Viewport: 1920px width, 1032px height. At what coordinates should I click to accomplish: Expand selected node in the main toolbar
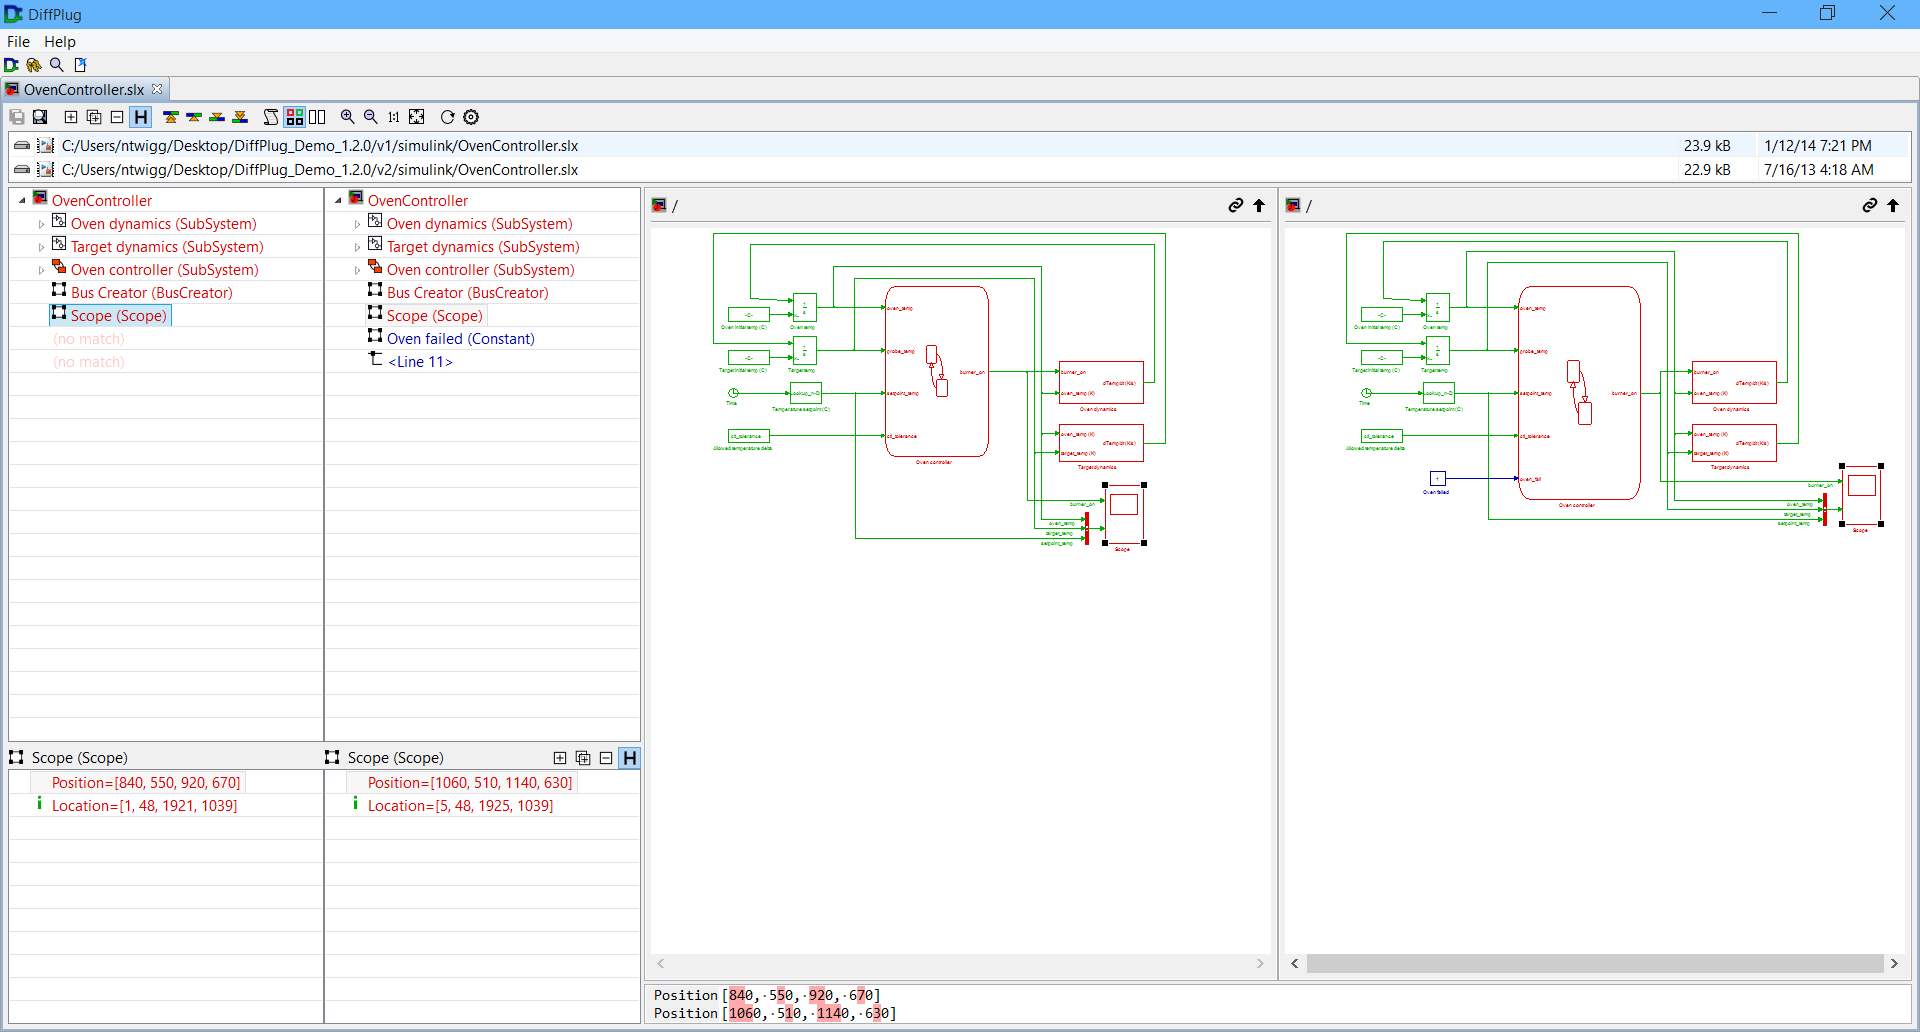click(71, 117)
